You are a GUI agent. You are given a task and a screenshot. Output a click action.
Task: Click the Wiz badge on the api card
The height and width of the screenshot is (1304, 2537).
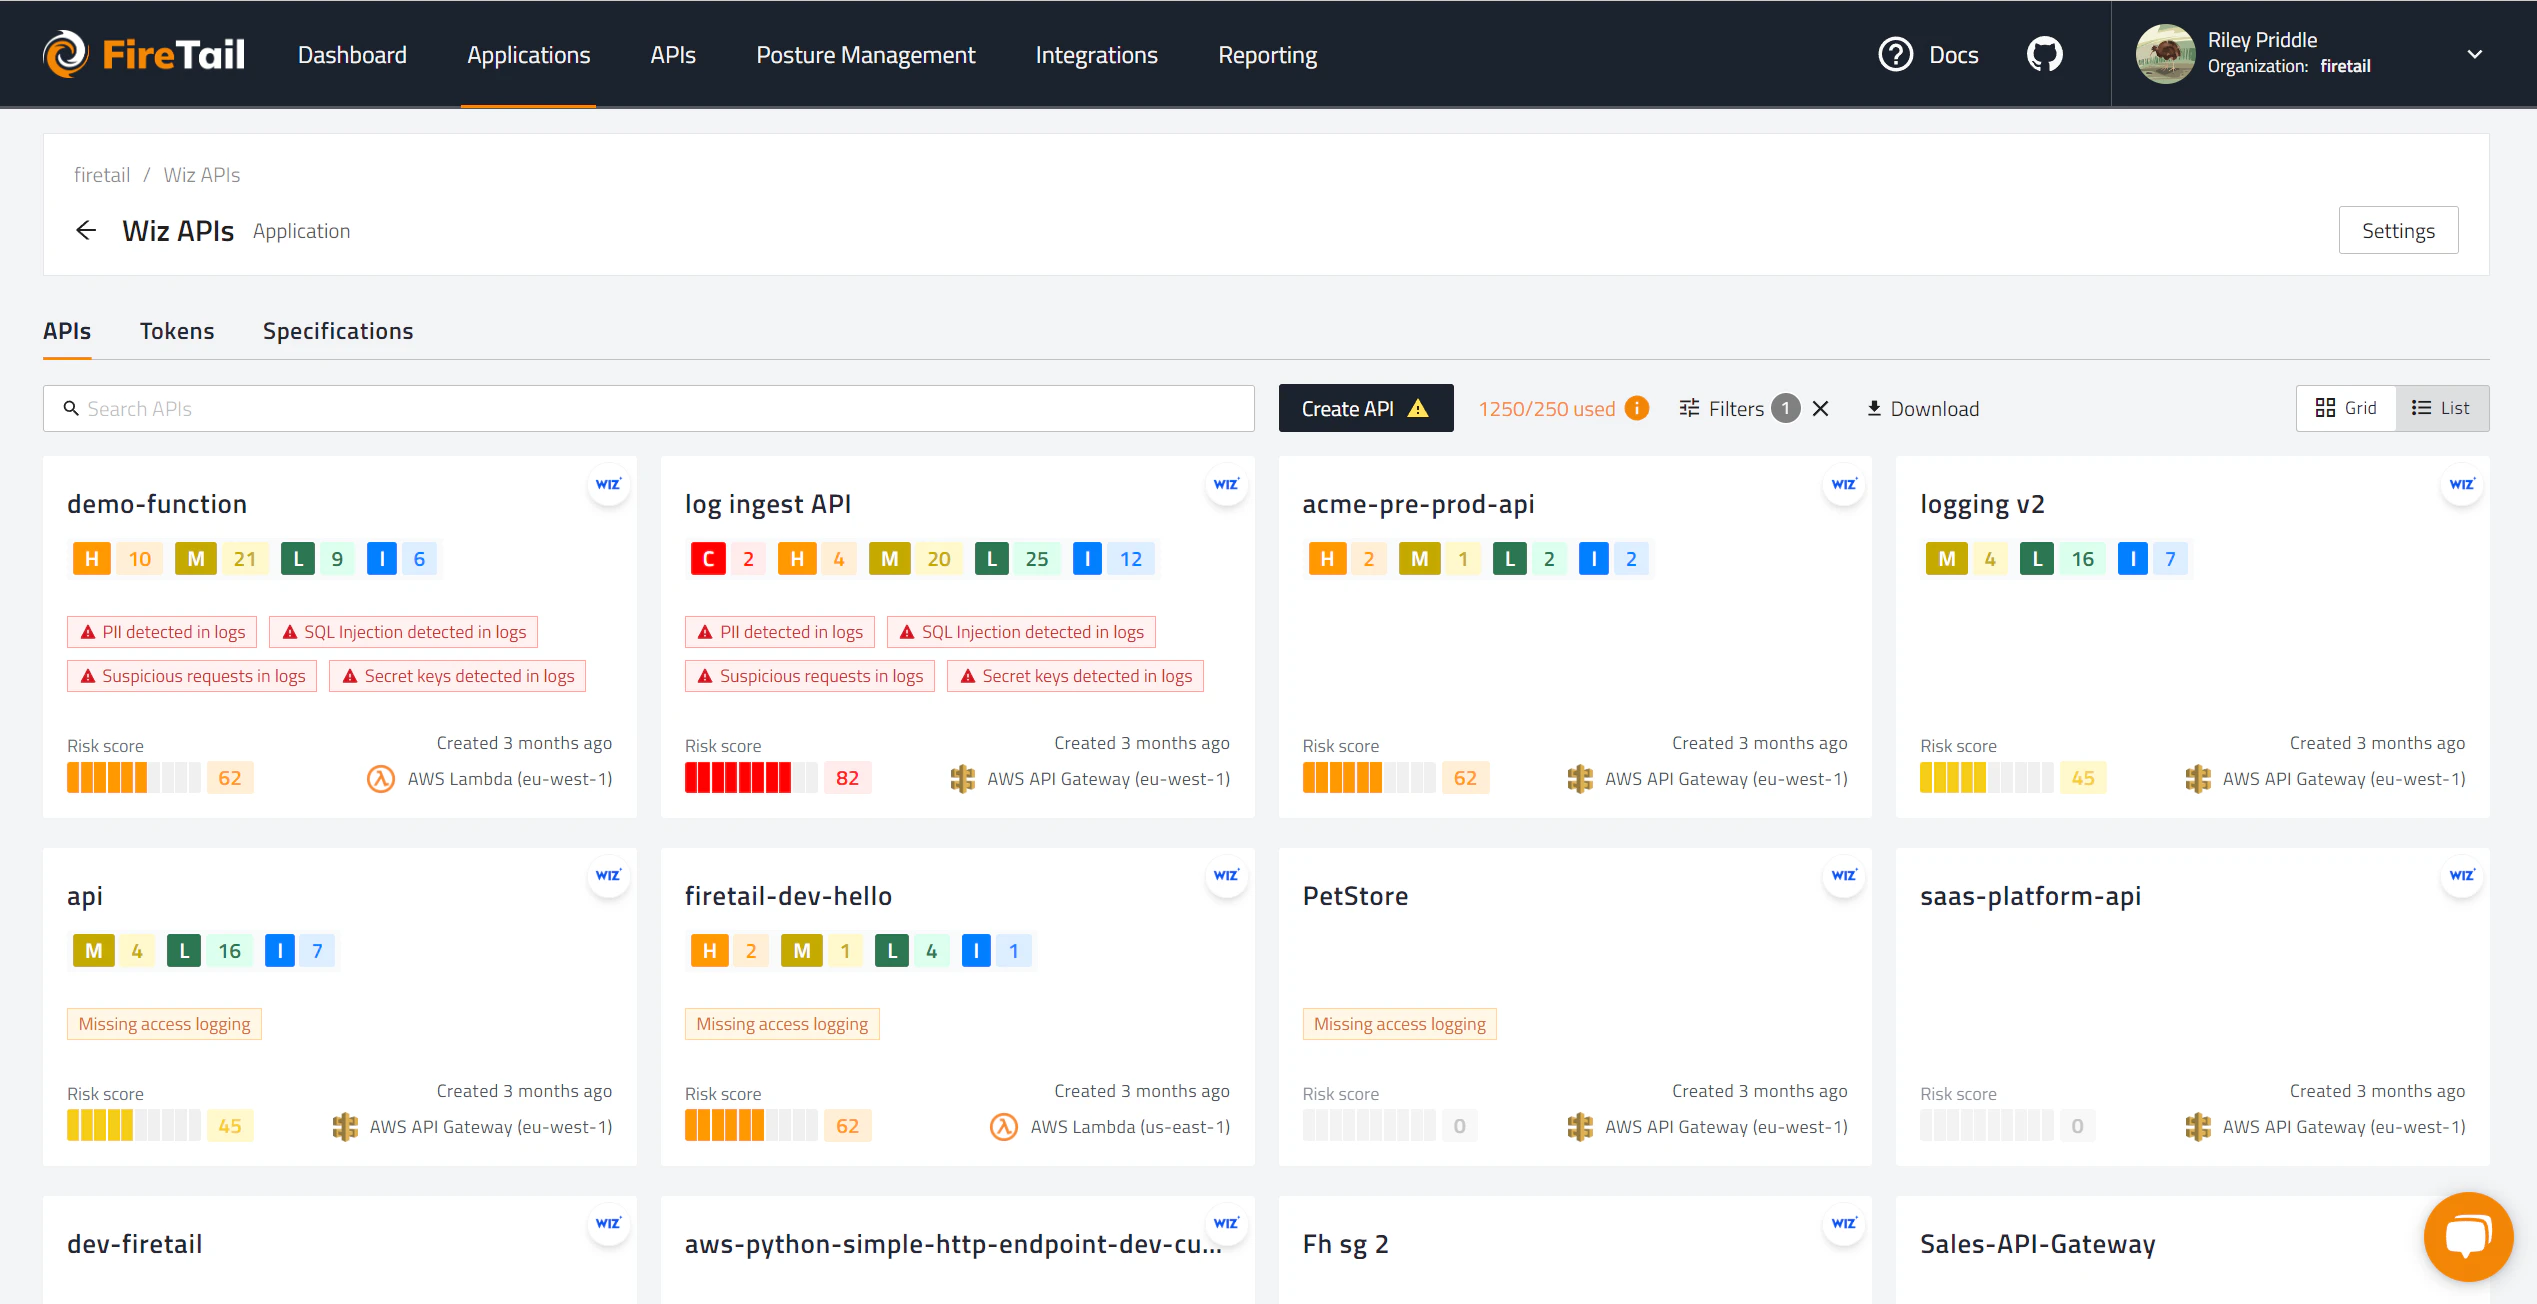608,875
